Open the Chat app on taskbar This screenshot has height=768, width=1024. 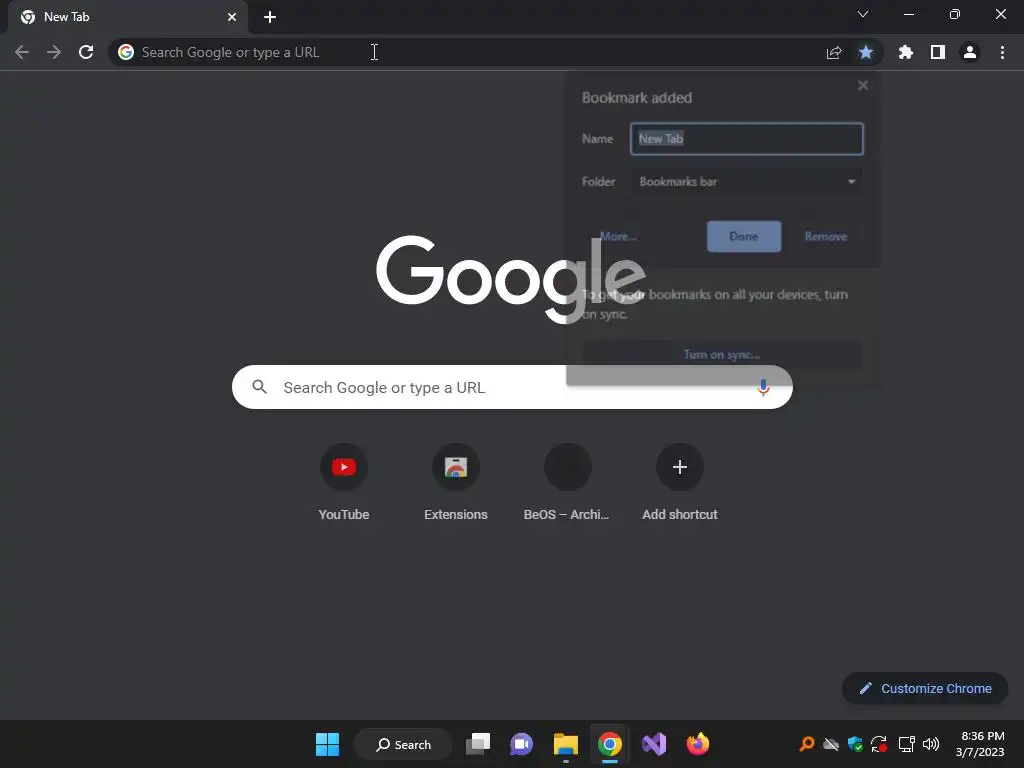(x=521, y=744)
